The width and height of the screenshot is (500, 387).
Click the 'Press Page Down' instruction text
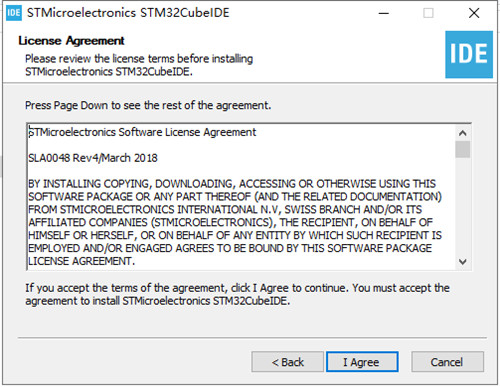[148, 105]
